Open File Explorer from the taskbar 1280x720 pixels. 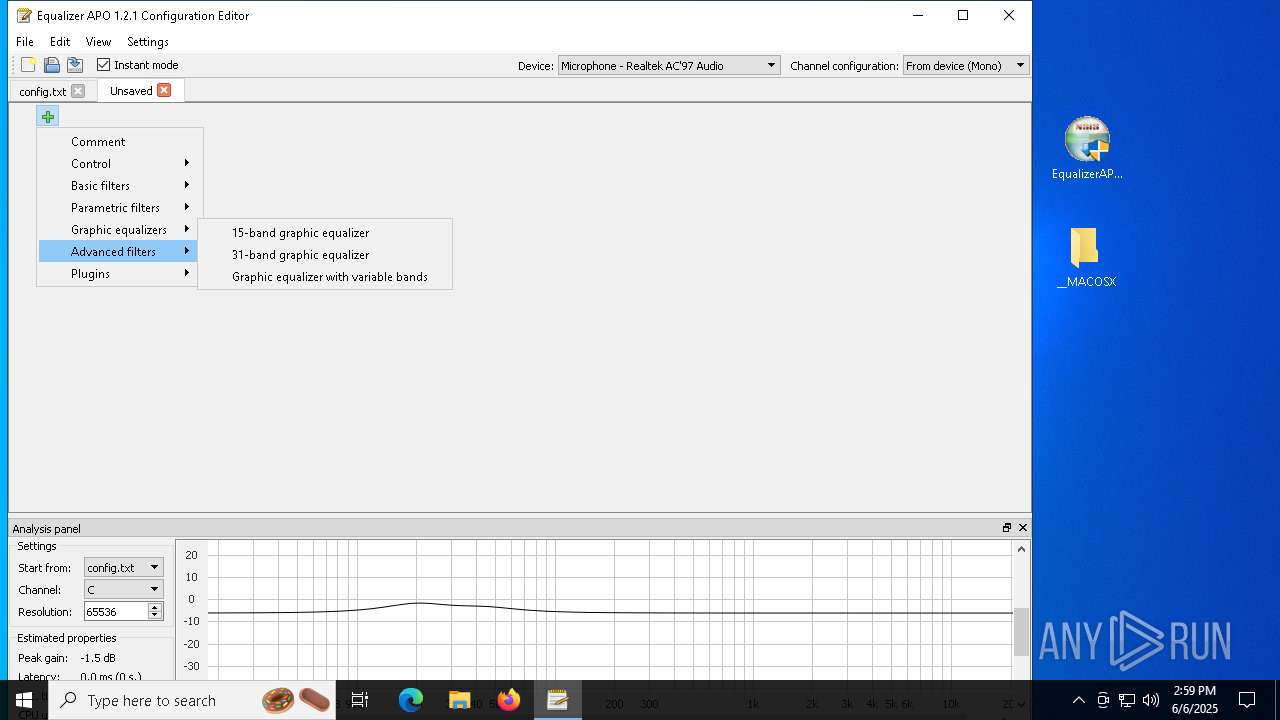(460, 700)
